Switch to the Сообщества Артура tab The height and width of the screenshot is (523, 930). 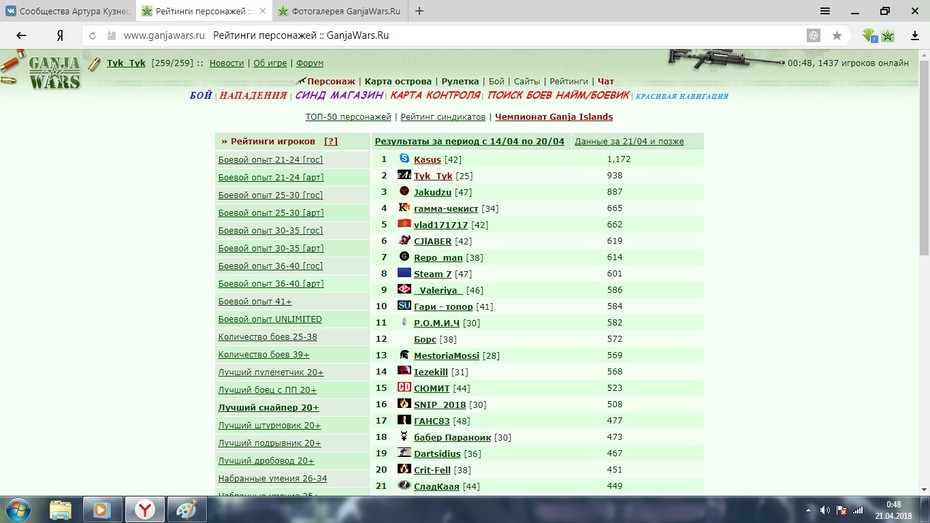(x=68, y=11)
